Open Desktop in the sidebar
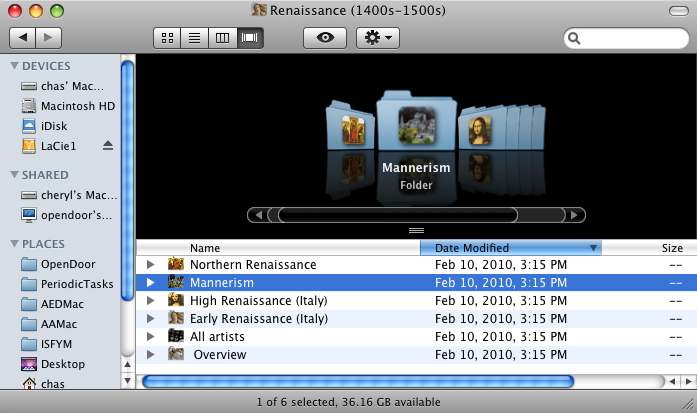Screen dimensions: 697x413 pos(53,364)
